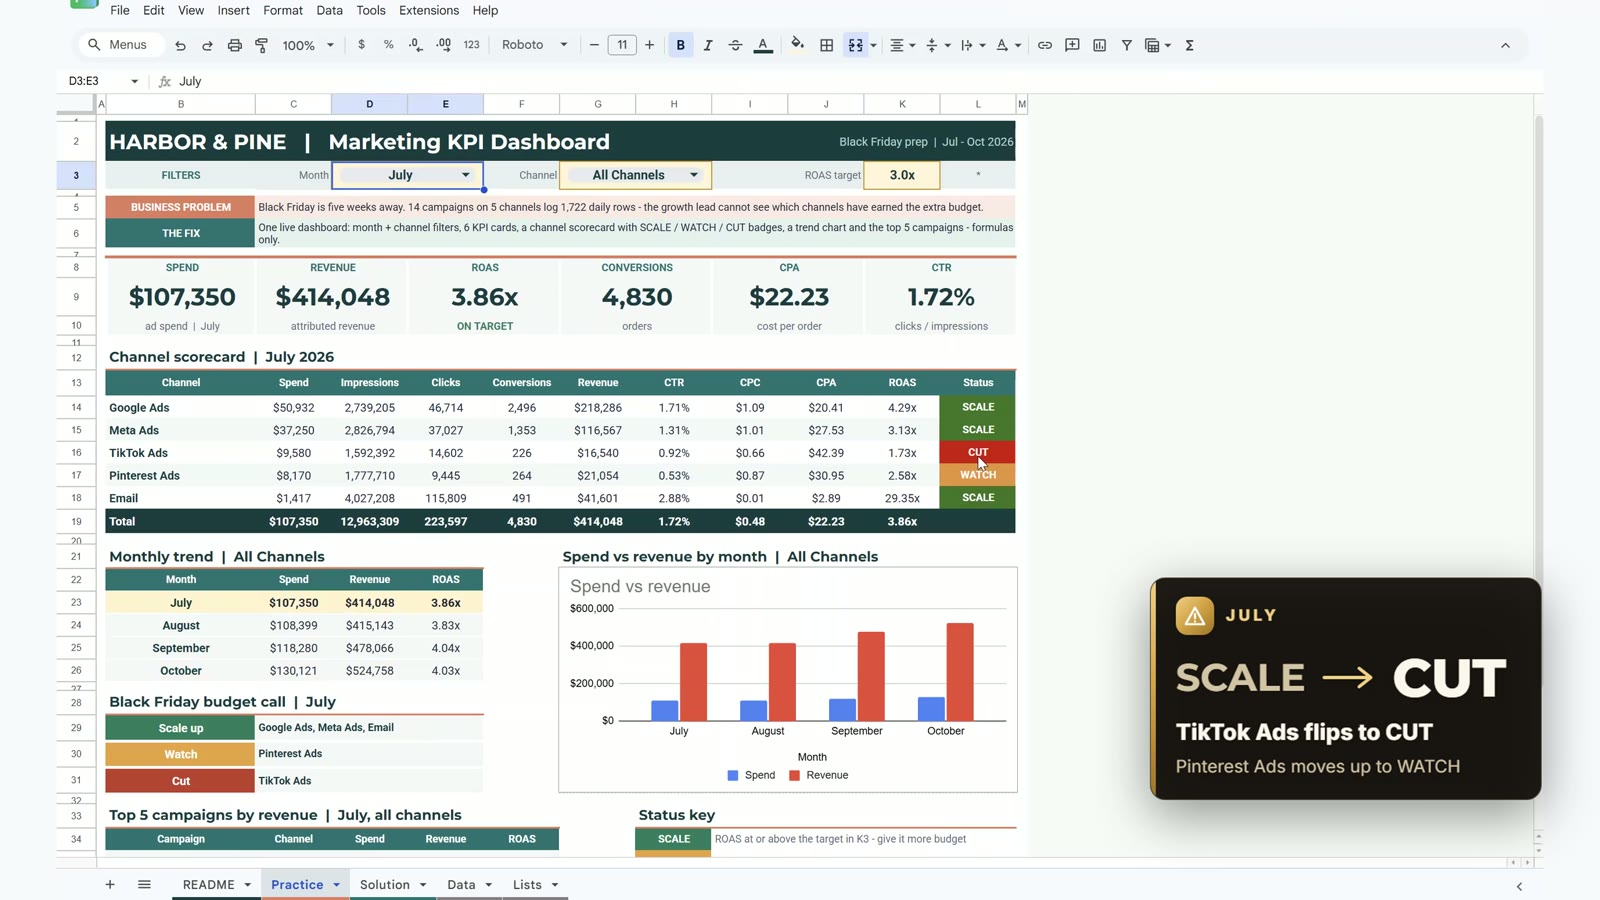Select the ROAS target cell 3.0x

coord(902,175)
